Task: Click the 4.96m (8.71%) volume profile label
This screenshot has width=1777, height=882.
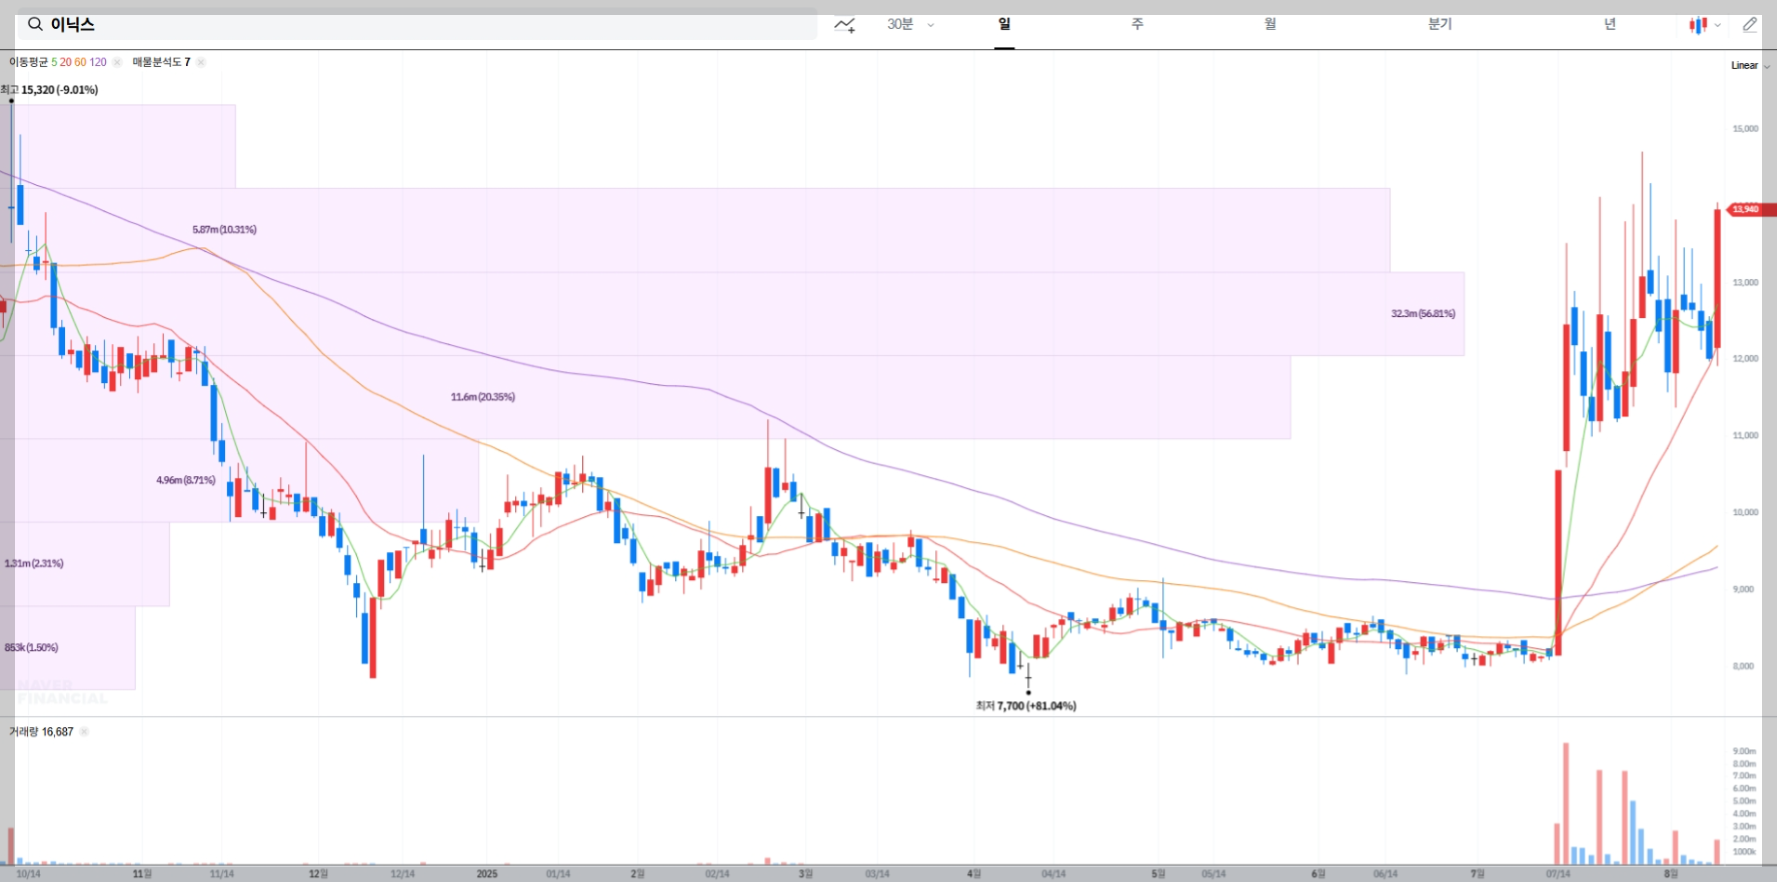Action: pos(186,481)
